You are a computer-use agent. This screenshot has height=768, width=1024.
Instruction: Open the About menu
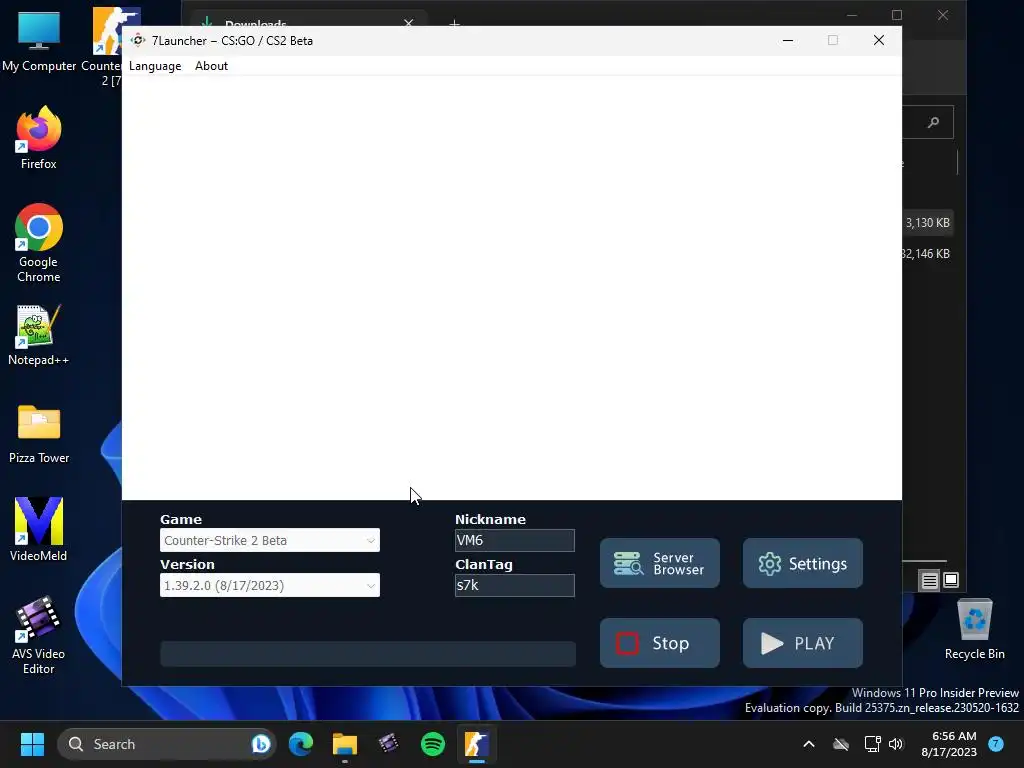tap(211, 66)
